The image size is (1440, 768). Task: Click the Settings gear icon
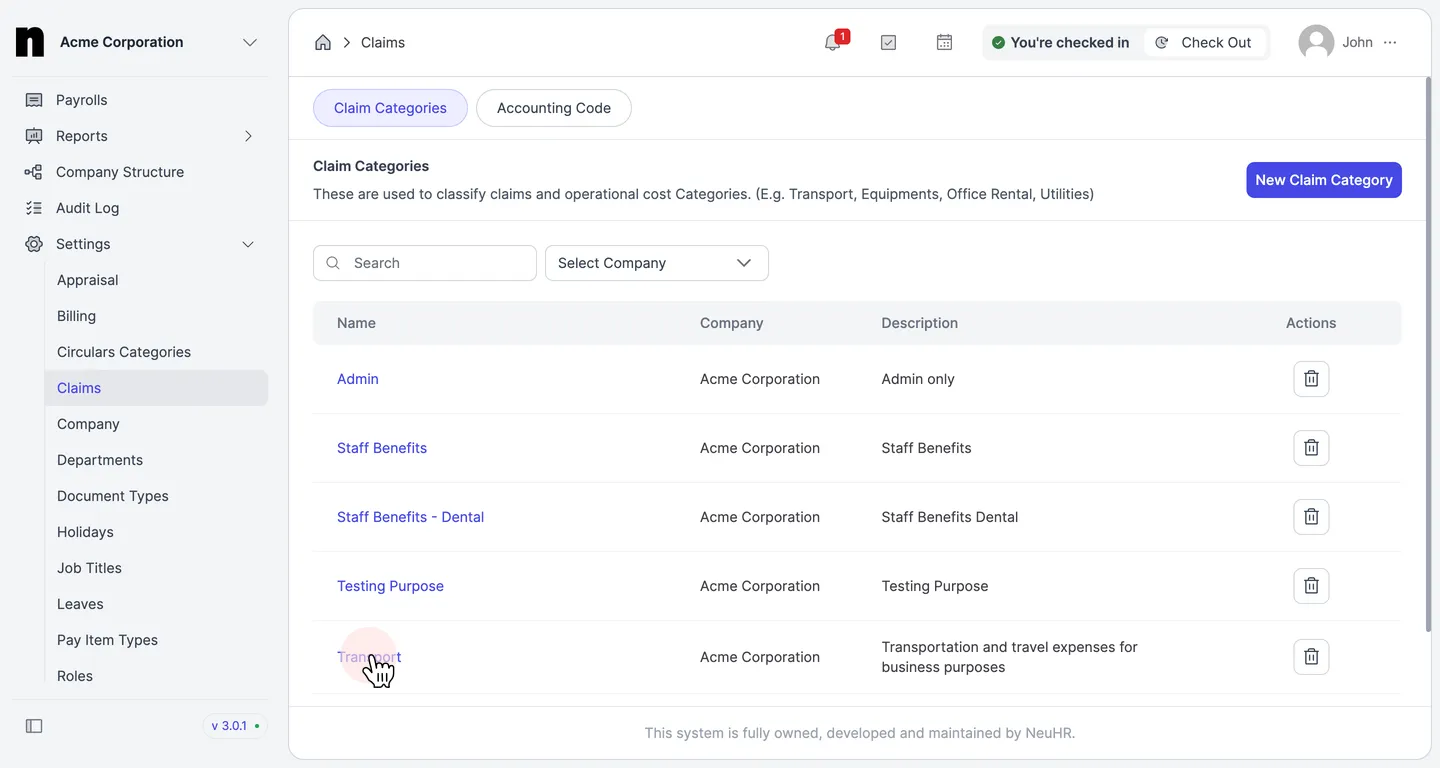[x=34, y=244]
